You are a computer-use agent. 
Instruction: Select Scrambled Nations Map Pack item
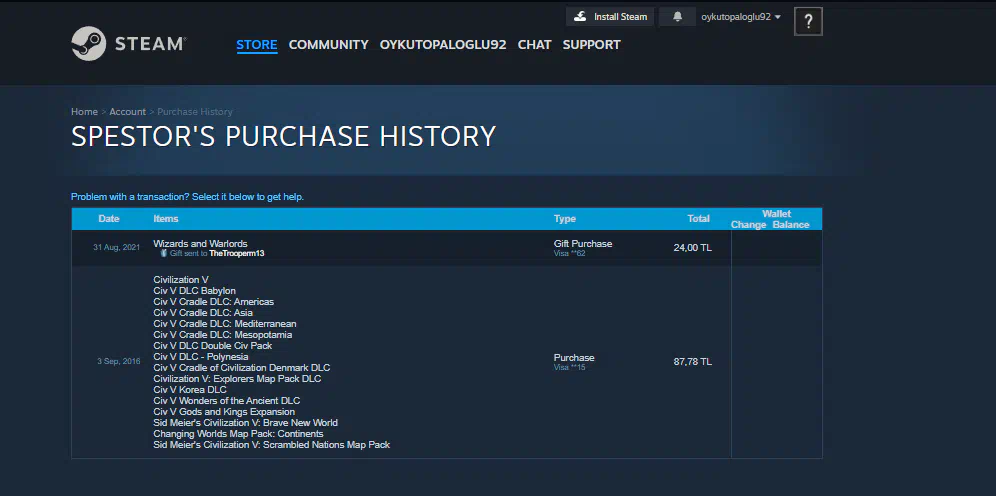(271, 445)
